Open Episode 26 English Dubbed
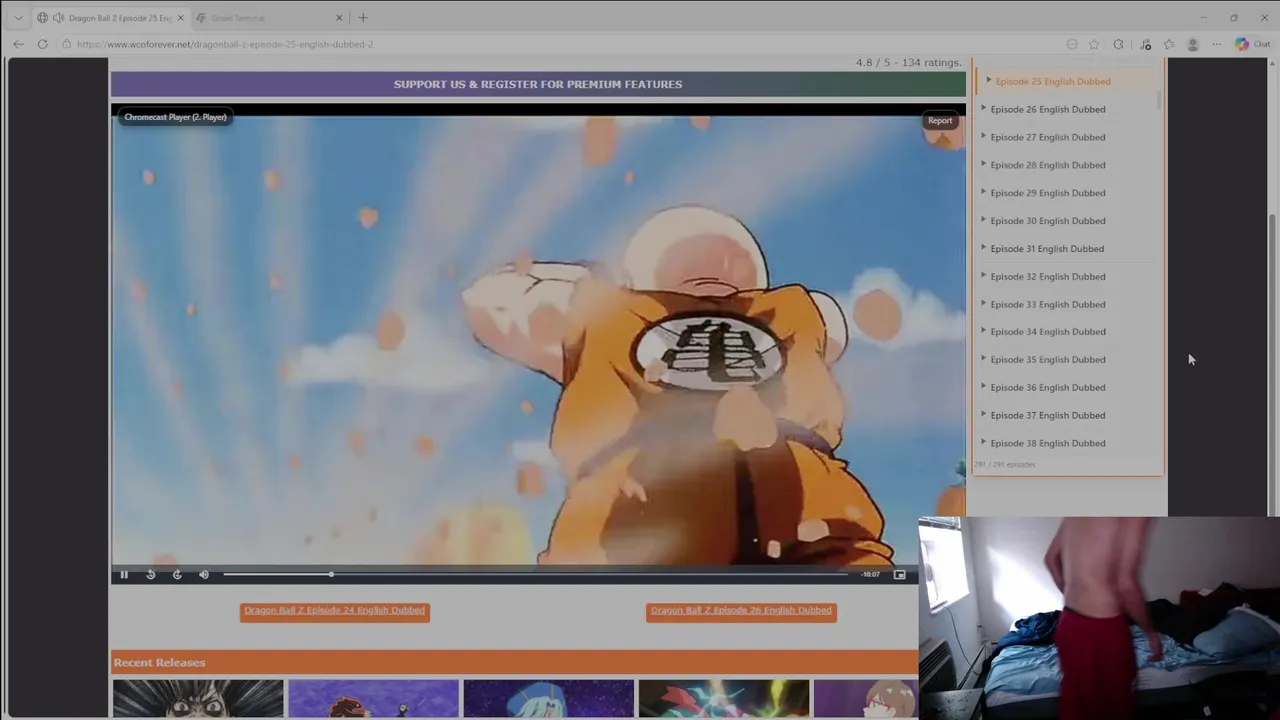This screenshot has width=1280, height=720. coord(1048,109)
